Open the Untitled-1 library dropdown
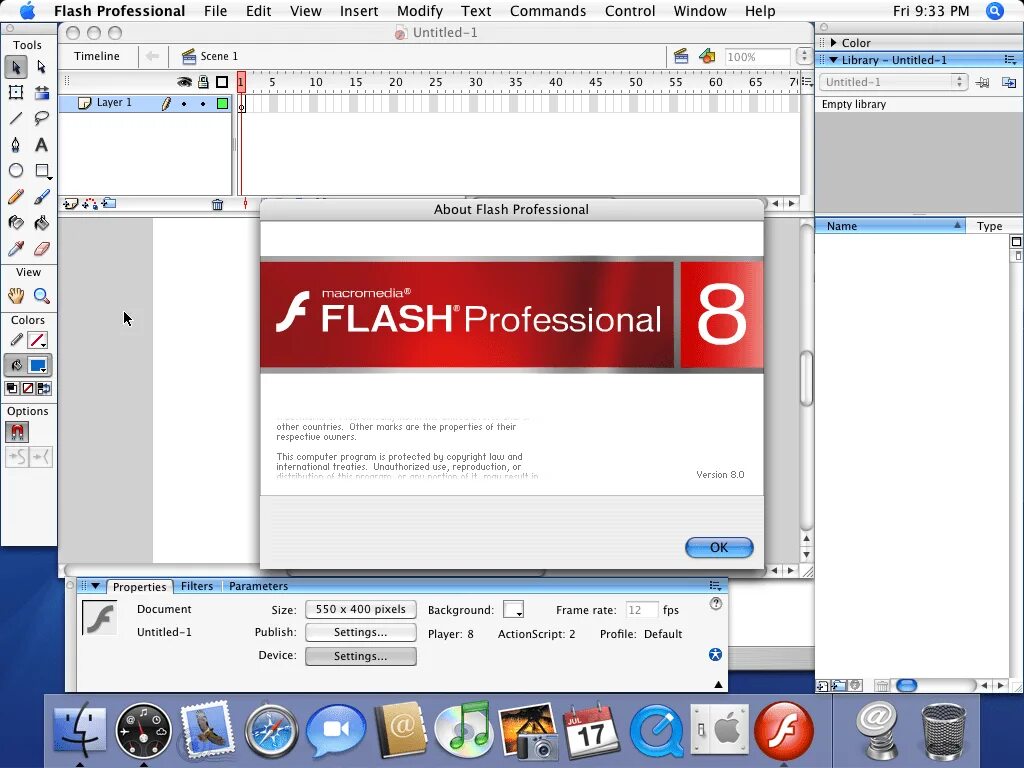Viewport: 1024px width, 768px height. pyautogui.click(x=893, y=82)
